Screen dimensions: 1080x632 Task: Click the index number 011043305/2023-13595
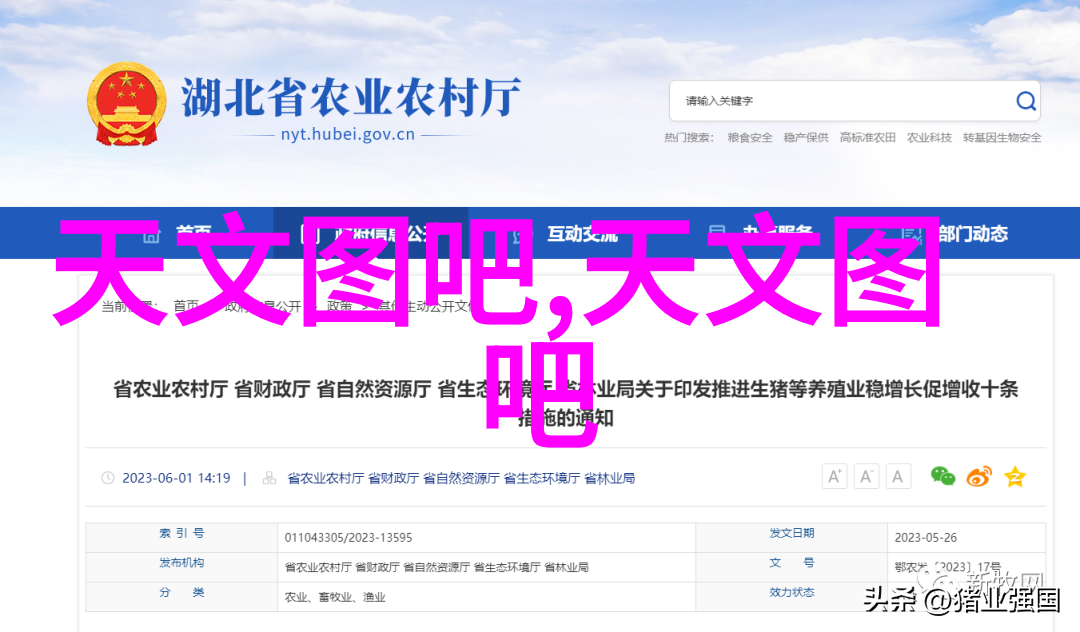pyautogui.click(x=349, y=538)
